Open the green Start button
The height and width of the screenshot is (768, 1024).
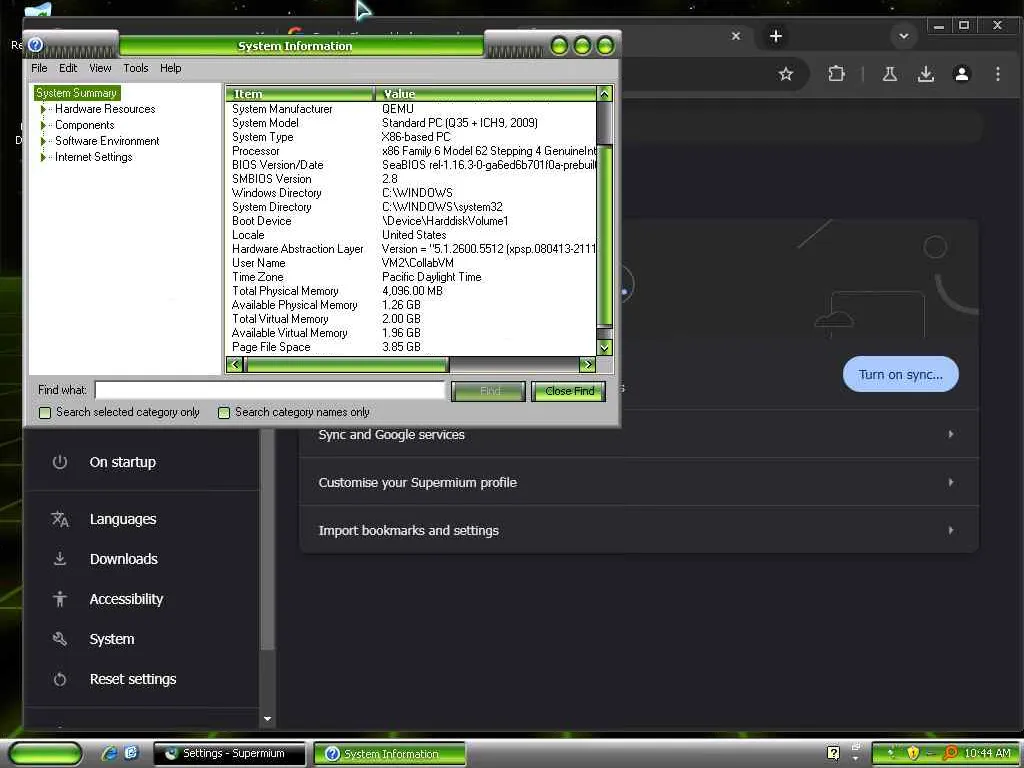[45, 753]
